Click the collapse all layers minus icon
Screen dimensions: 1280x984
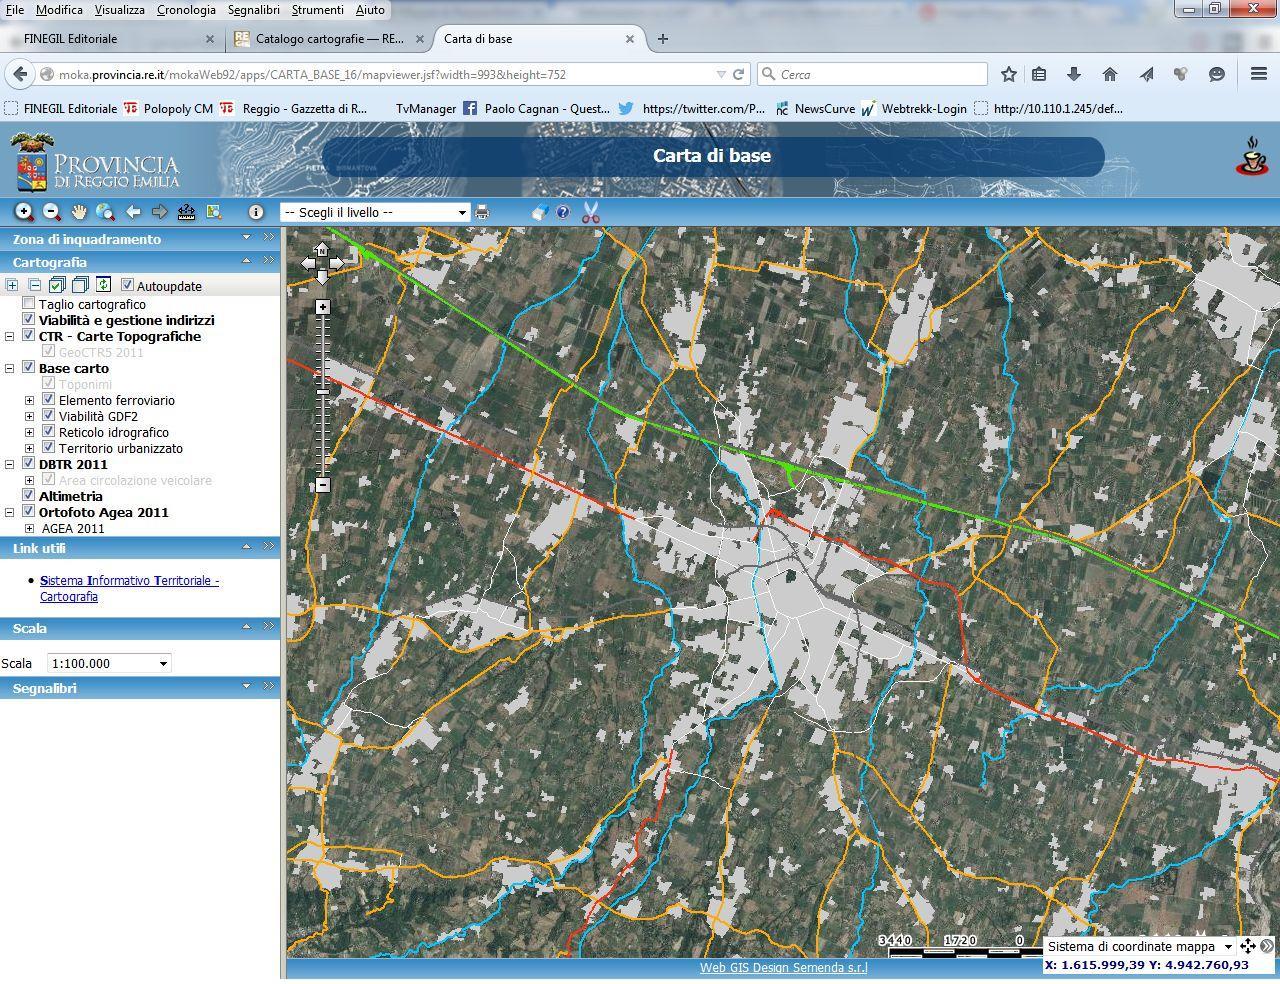[x=34, y=285]
